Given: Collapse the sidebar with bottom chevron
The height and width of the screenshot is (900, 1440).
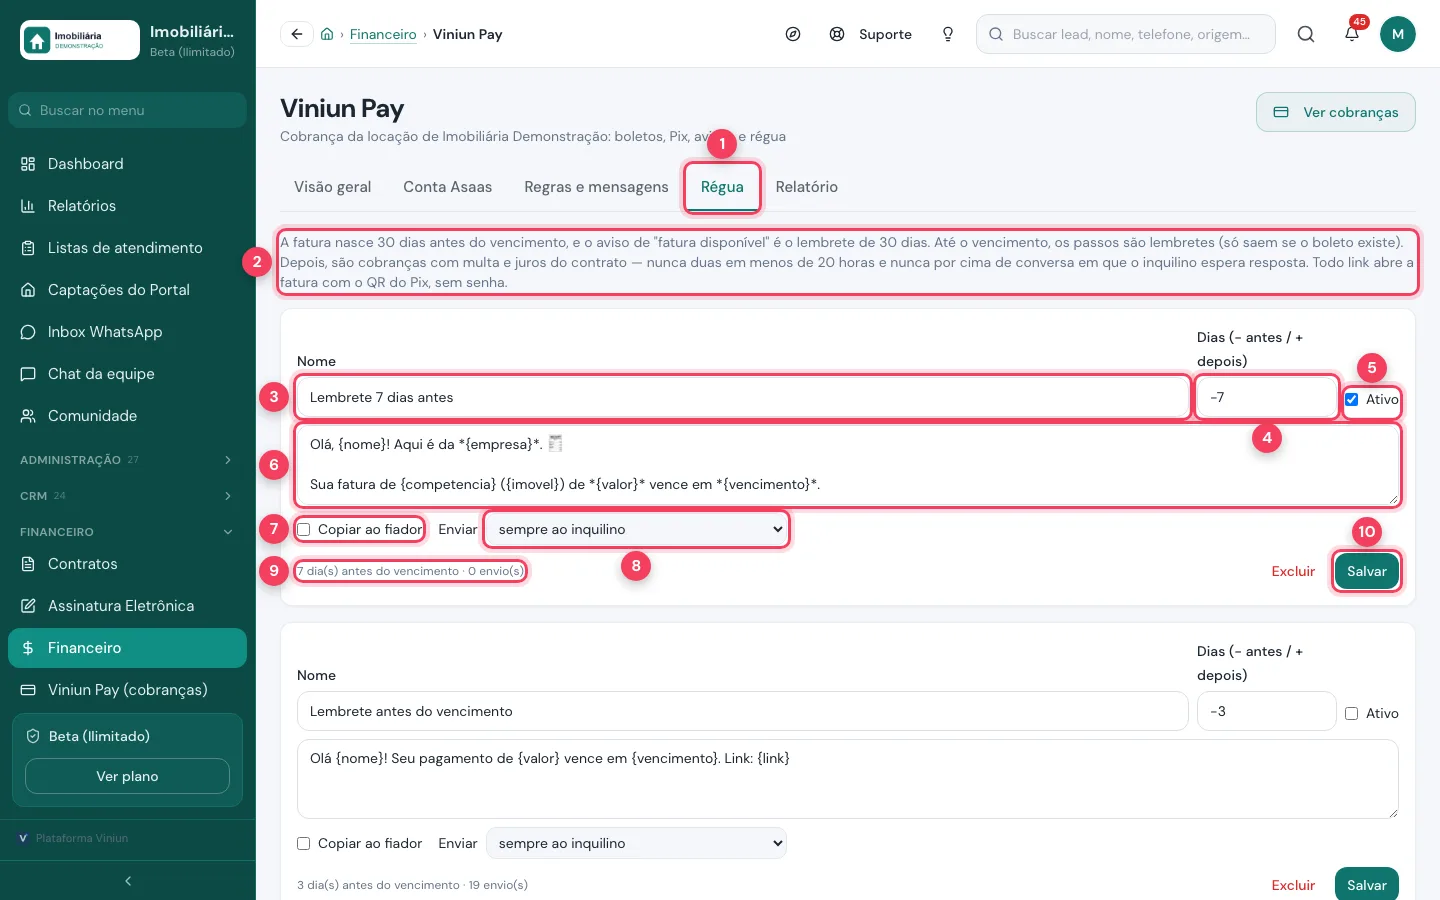Looking at the screenshot, I should (128, 881).
